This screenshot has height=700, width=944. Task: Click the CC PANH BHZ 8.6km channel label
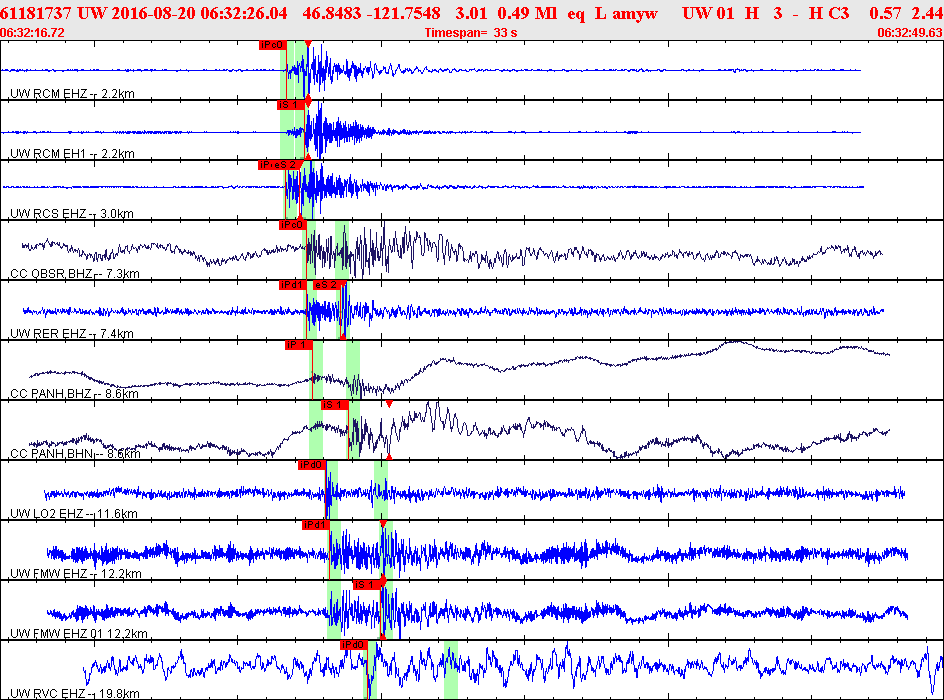(x=74, y=394)
